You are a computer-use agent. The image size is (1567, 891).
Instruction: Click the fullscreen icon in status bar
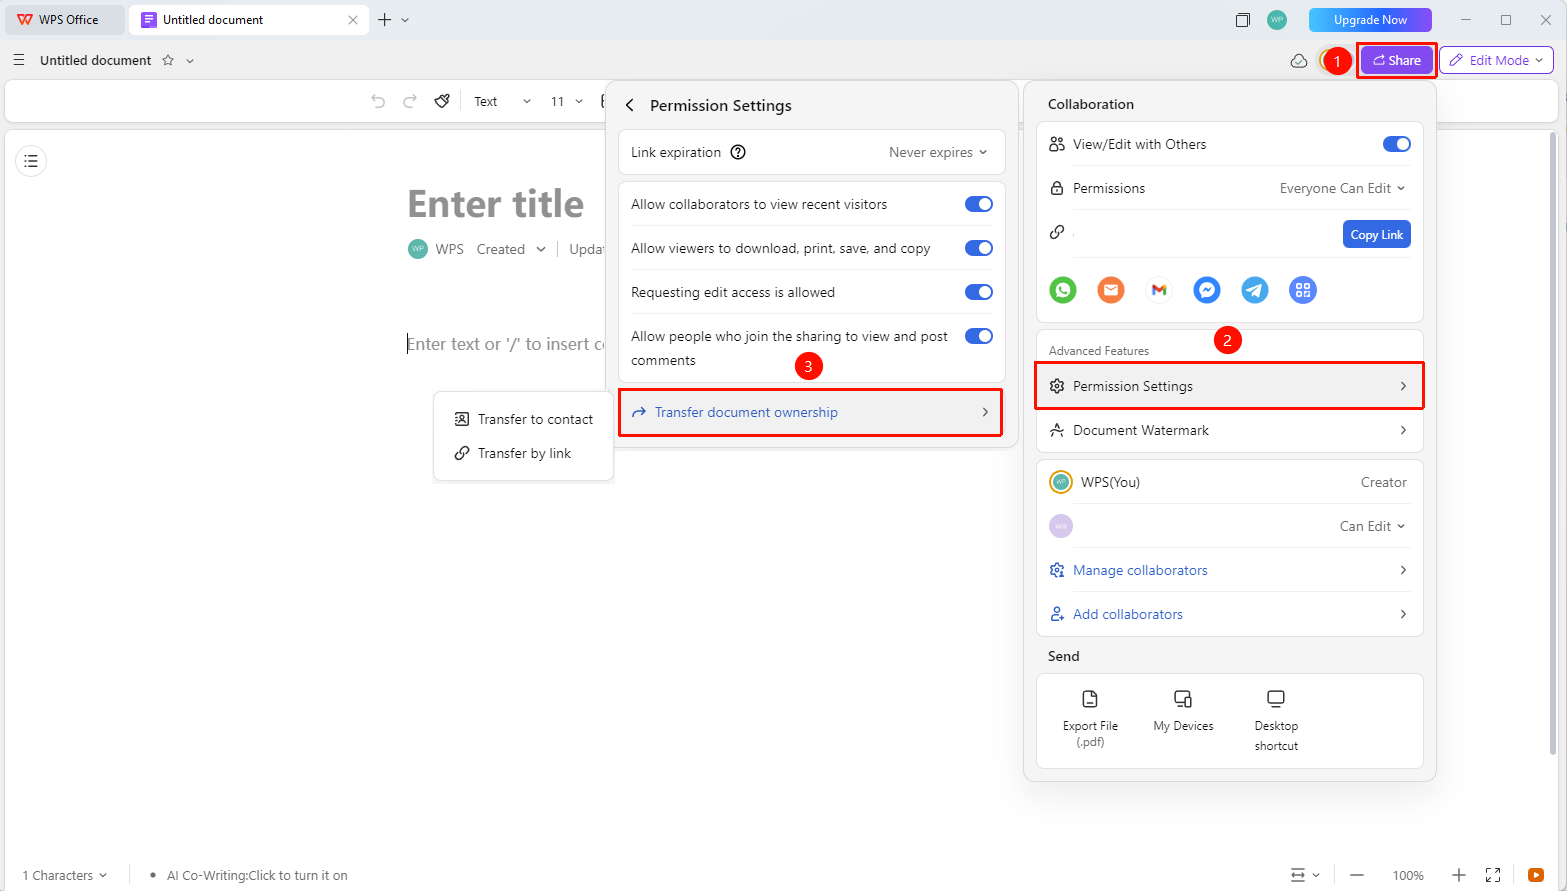pos(1493,875)
